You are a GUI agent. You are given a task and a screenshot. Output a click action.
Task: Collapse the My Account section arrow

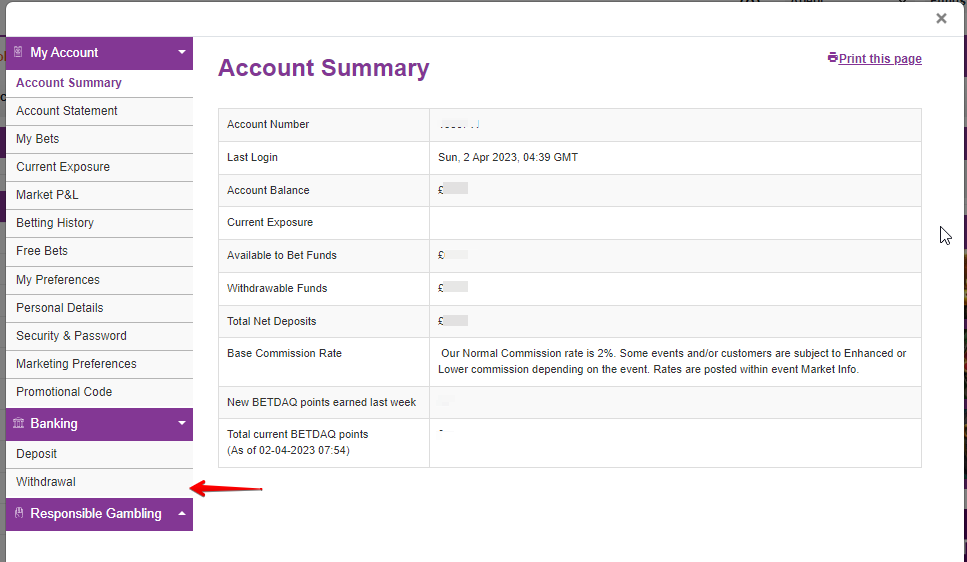[x=182, y=52]
